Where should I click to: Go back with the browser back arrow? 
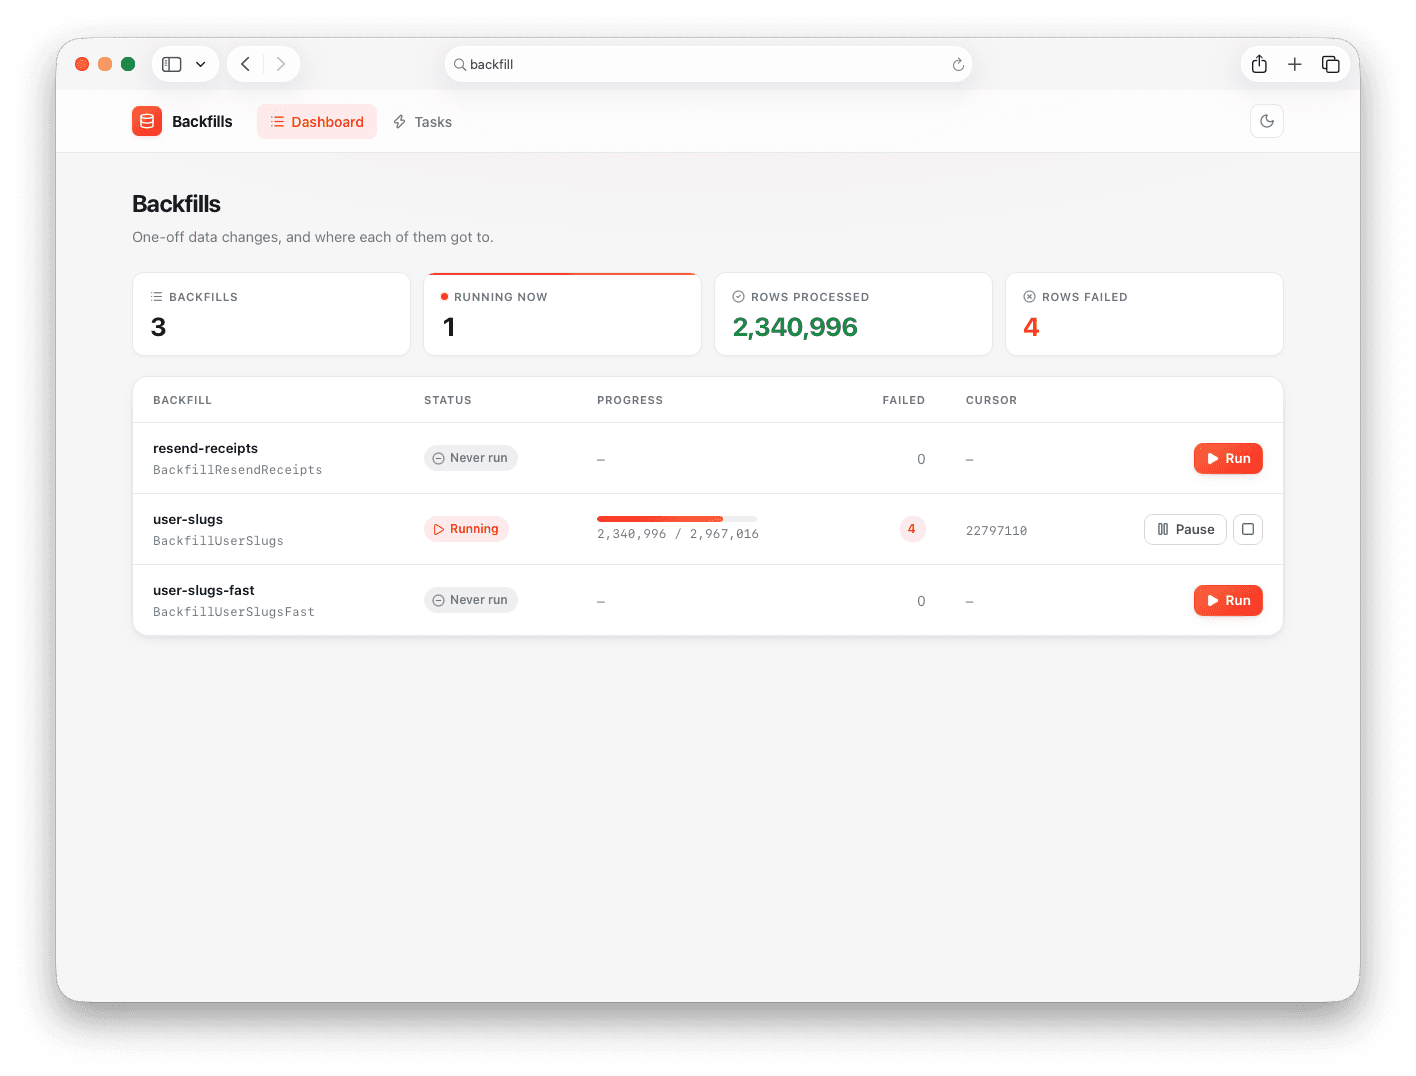245,64
